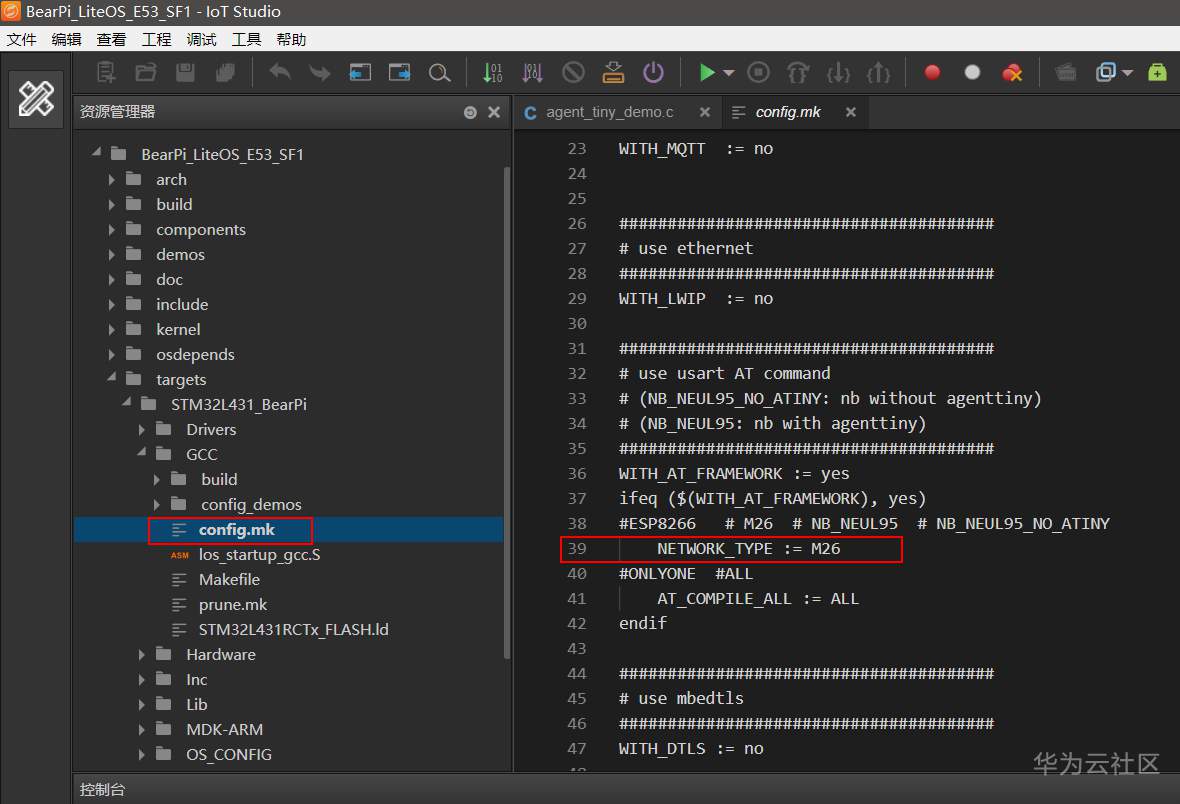The image size is (1180, 804).
Task: Collapse the BearPi_LiteOS_E53_SF1 root folder
Action: point(96,153)
